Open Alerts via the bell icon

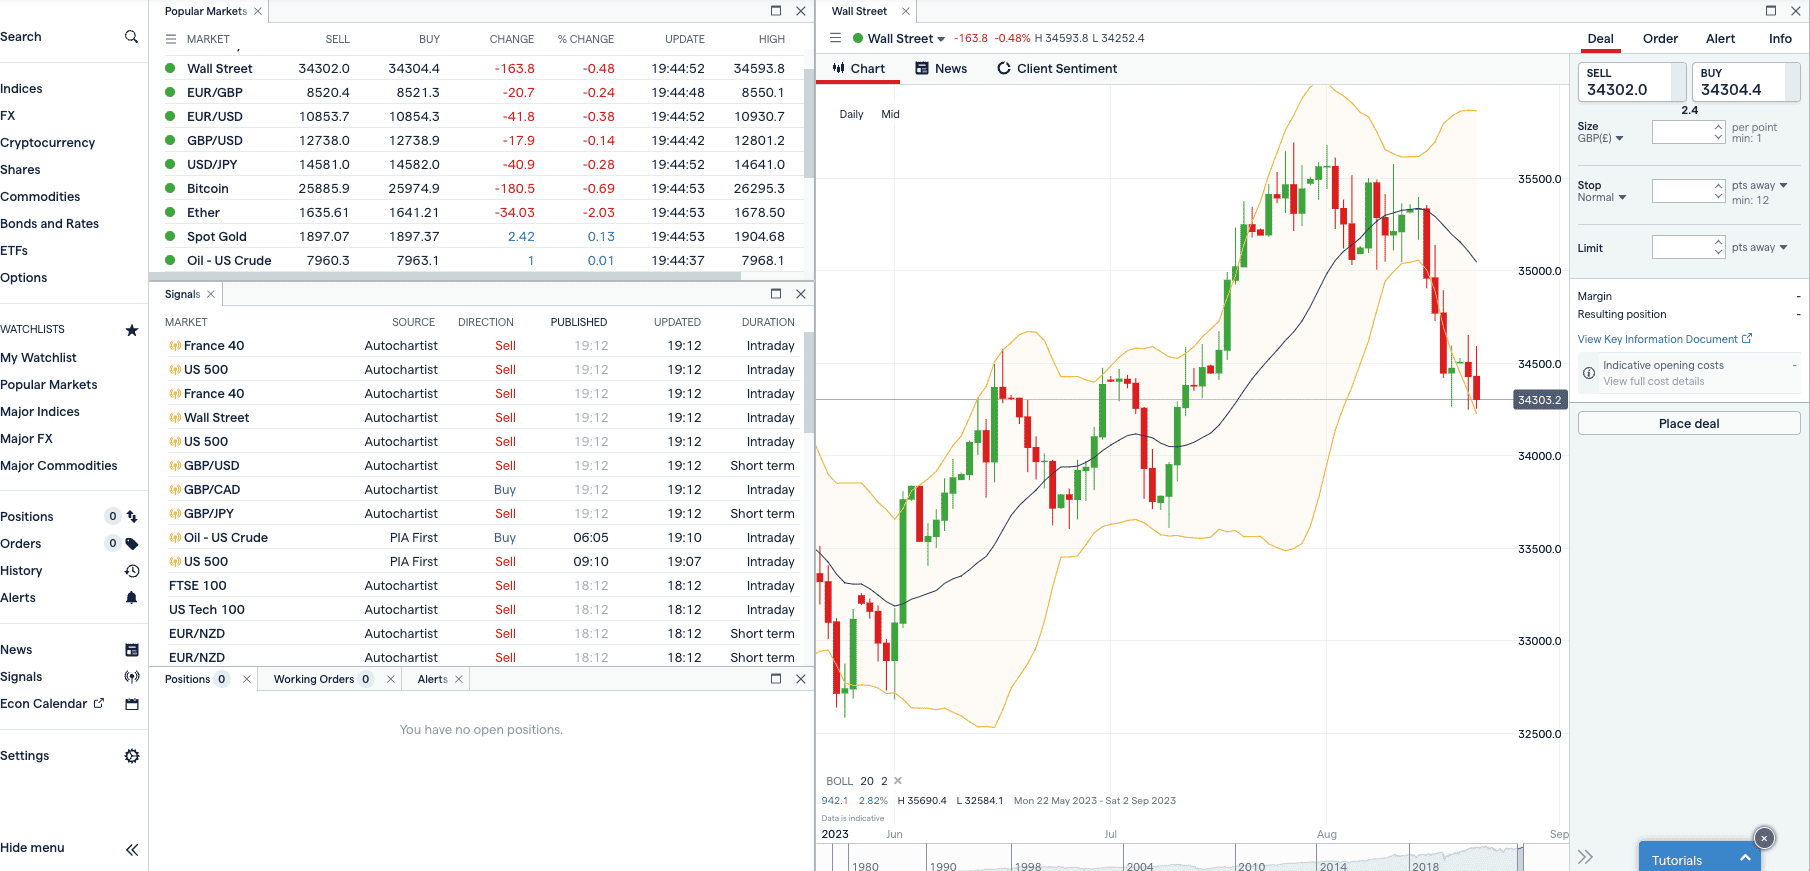131,598
